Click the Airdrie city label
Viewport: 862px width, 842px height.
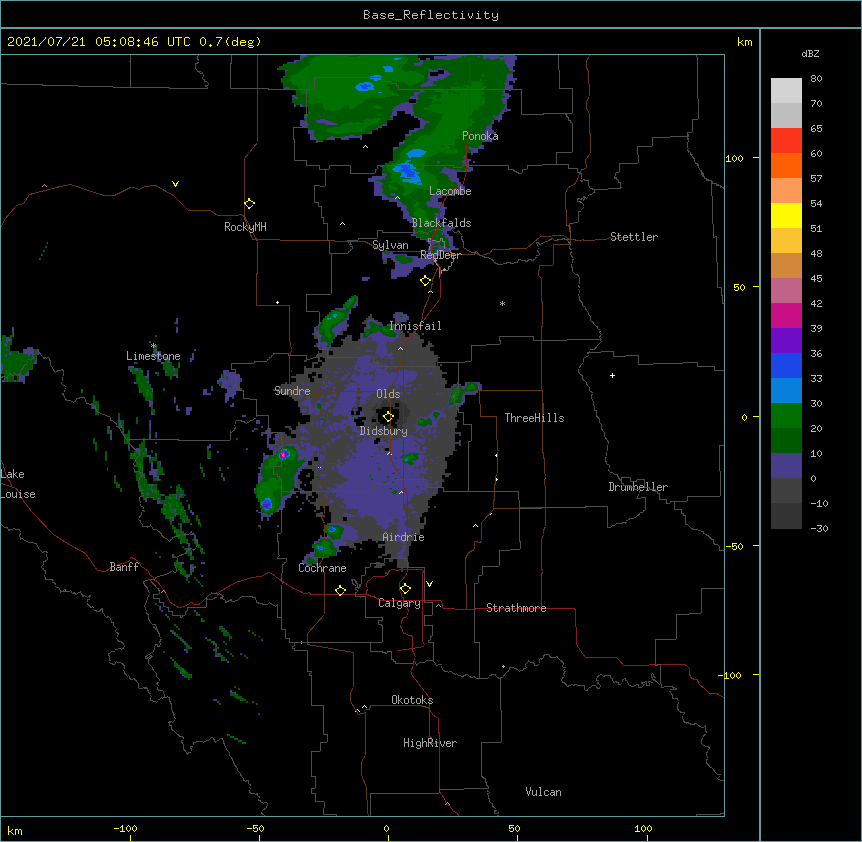coord(404,537)
